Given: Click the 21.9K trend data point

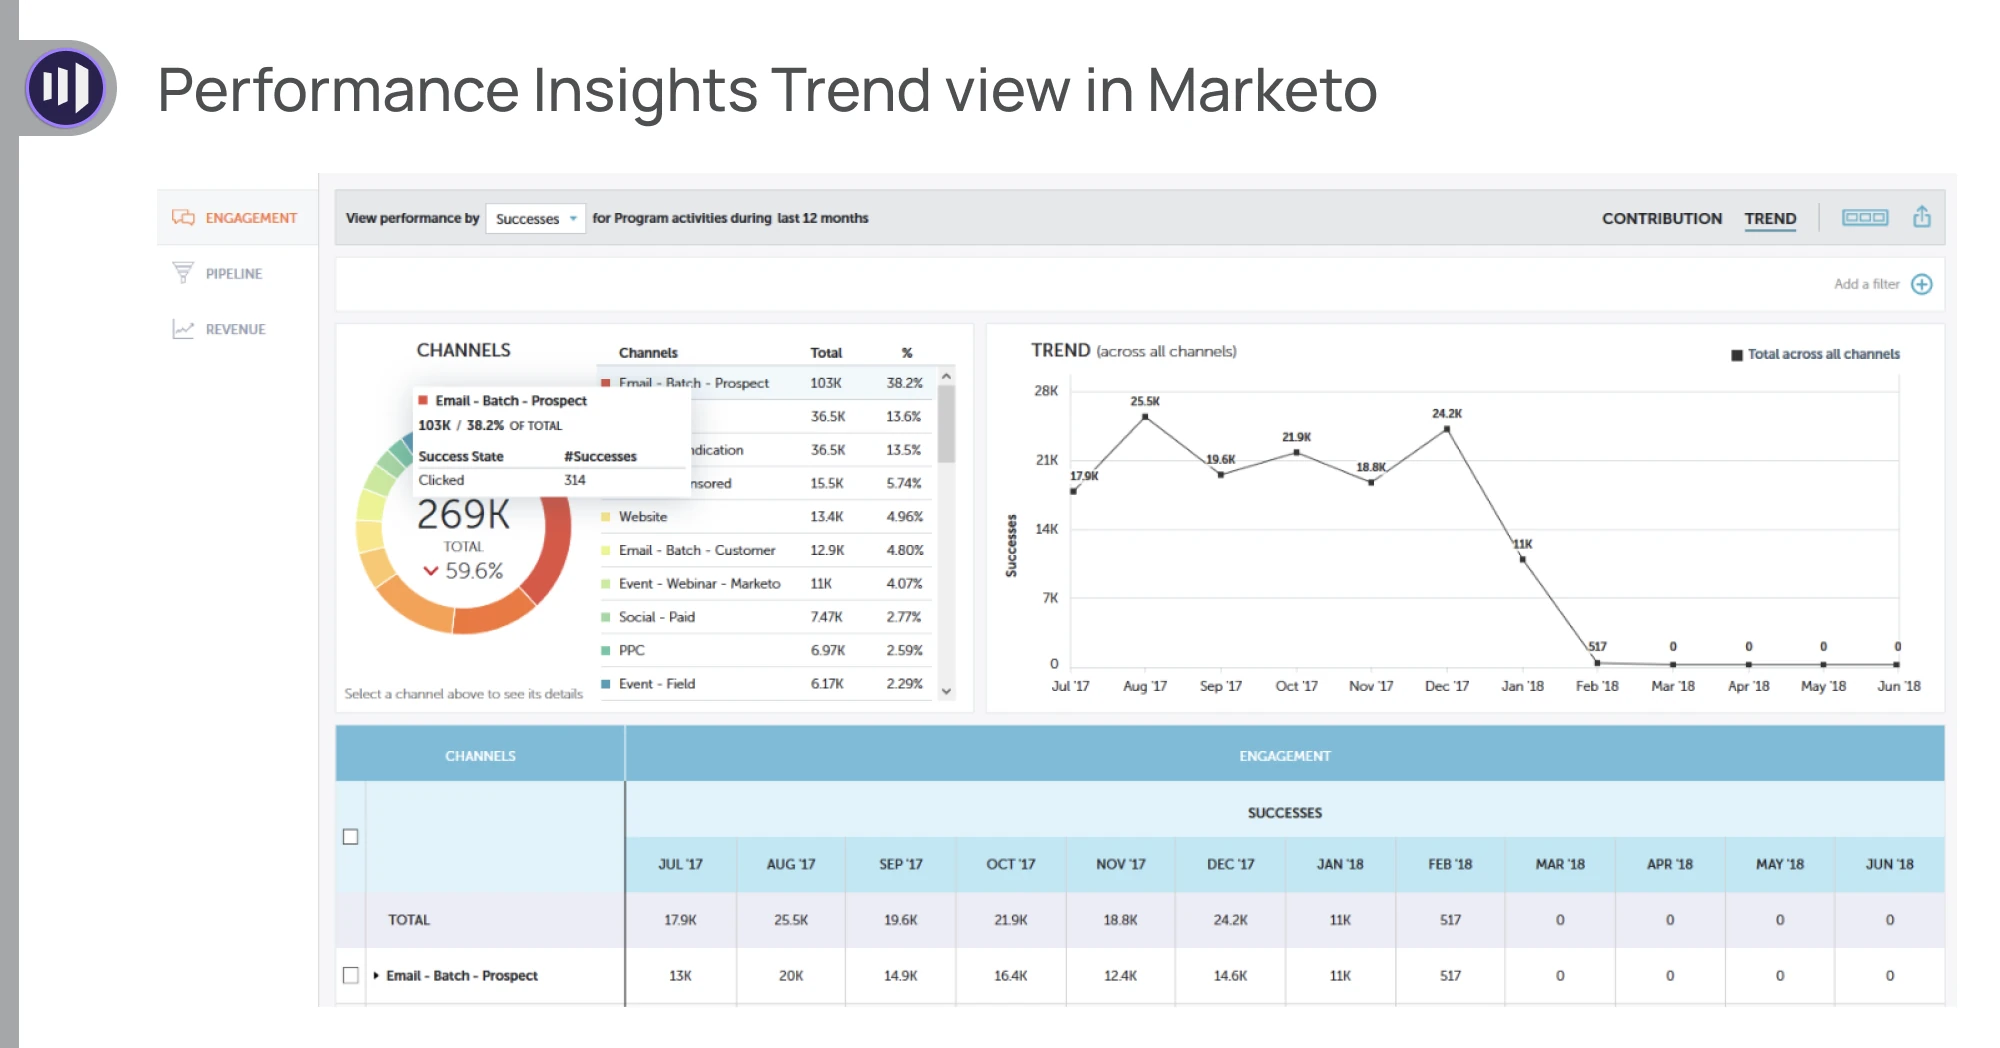Looking at the screenshot, I should tap(1296, 452).
